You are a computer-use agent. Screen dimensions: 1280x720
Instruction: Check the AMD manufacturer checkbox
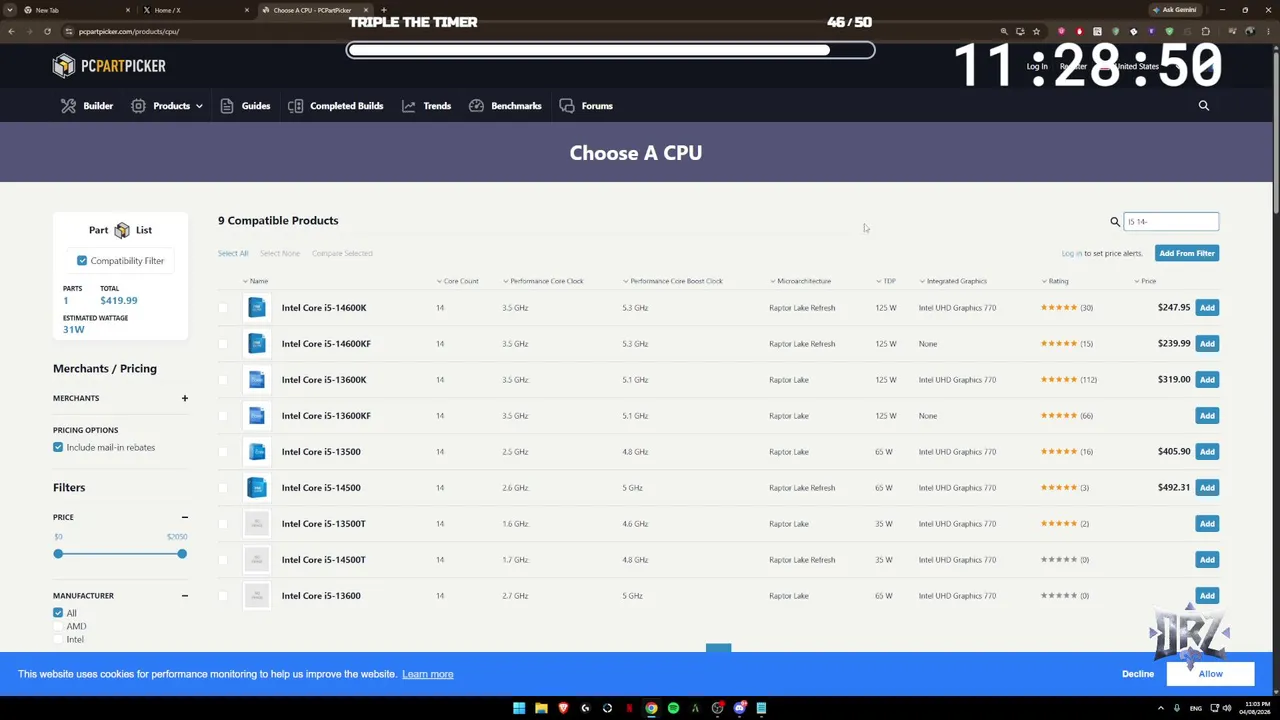(58, 626)
